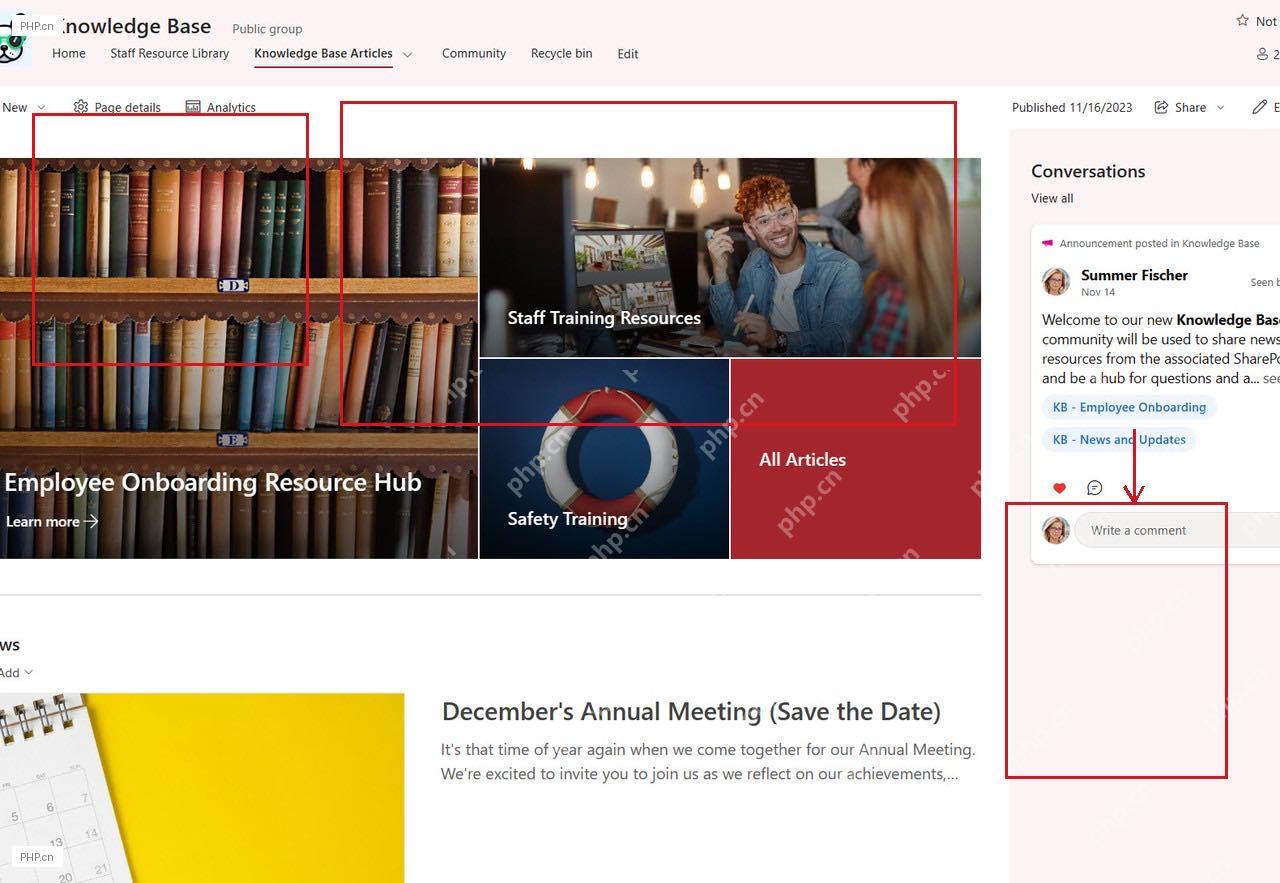Image resolution: width=1280 pixels, height=883 pixels.
Task: Open the Community tab
Action: [474, 54]
